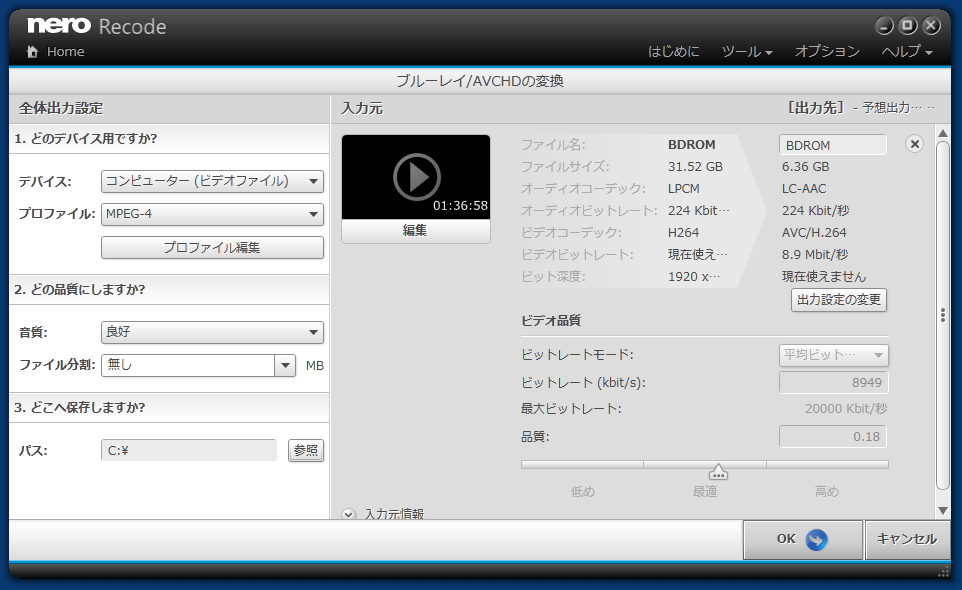
Task: Click the three-dot panel splitter handle
Action: pyautogui.click(x=943, y=315)
